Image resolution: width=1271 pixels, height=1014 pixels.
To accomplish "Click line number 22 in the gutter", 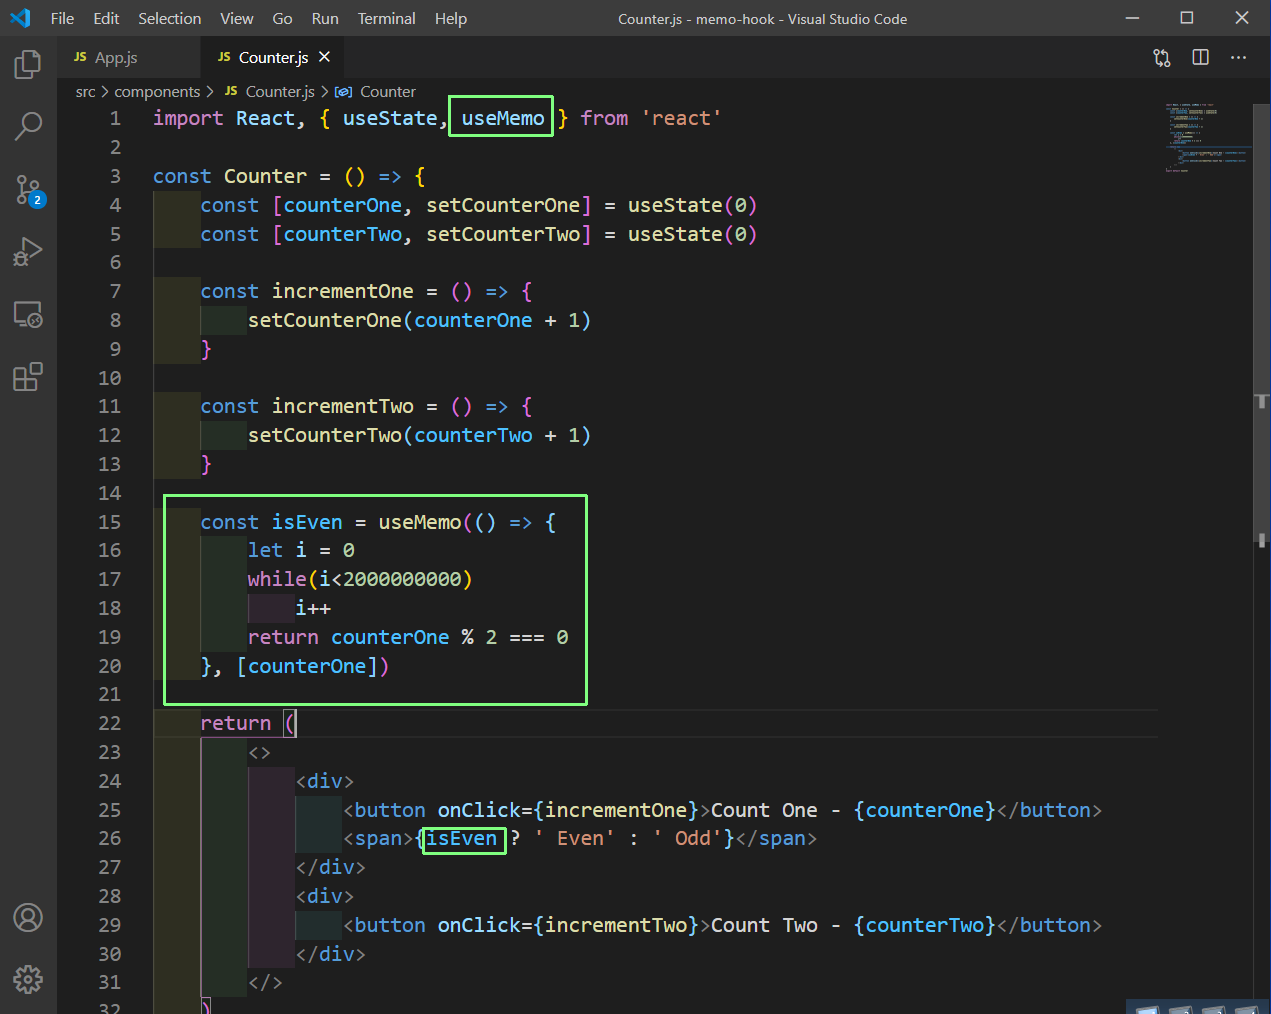I will click(109, 723).
